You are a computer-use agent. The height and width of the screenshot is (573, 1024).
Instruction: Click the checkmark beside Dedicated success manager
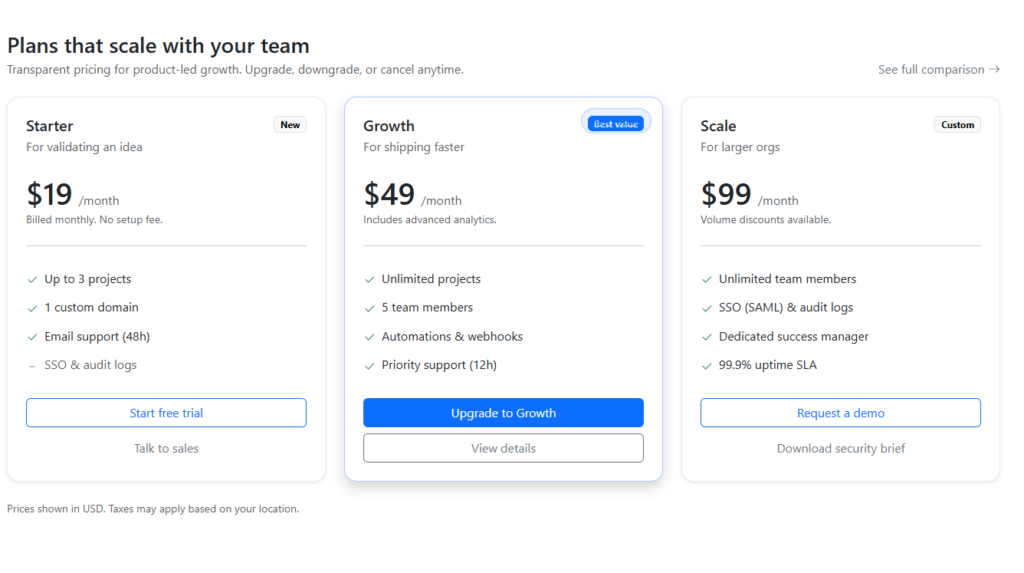(x=707, y=337)
